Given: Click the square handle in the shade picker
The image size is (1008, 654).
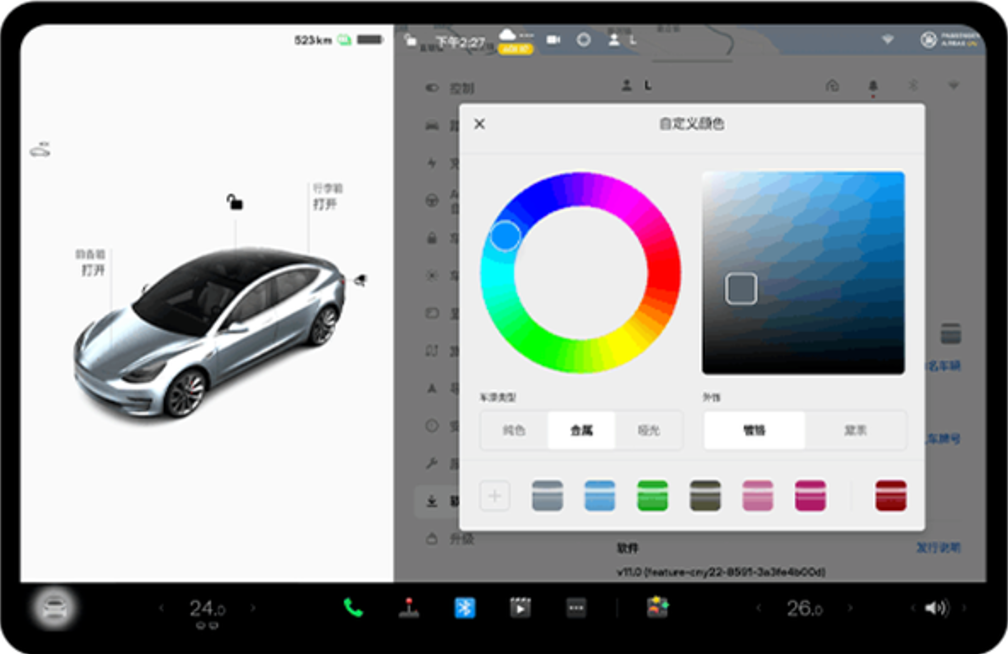Looking at the screenshot, I should pyautogui.click(x=741, y=289).
